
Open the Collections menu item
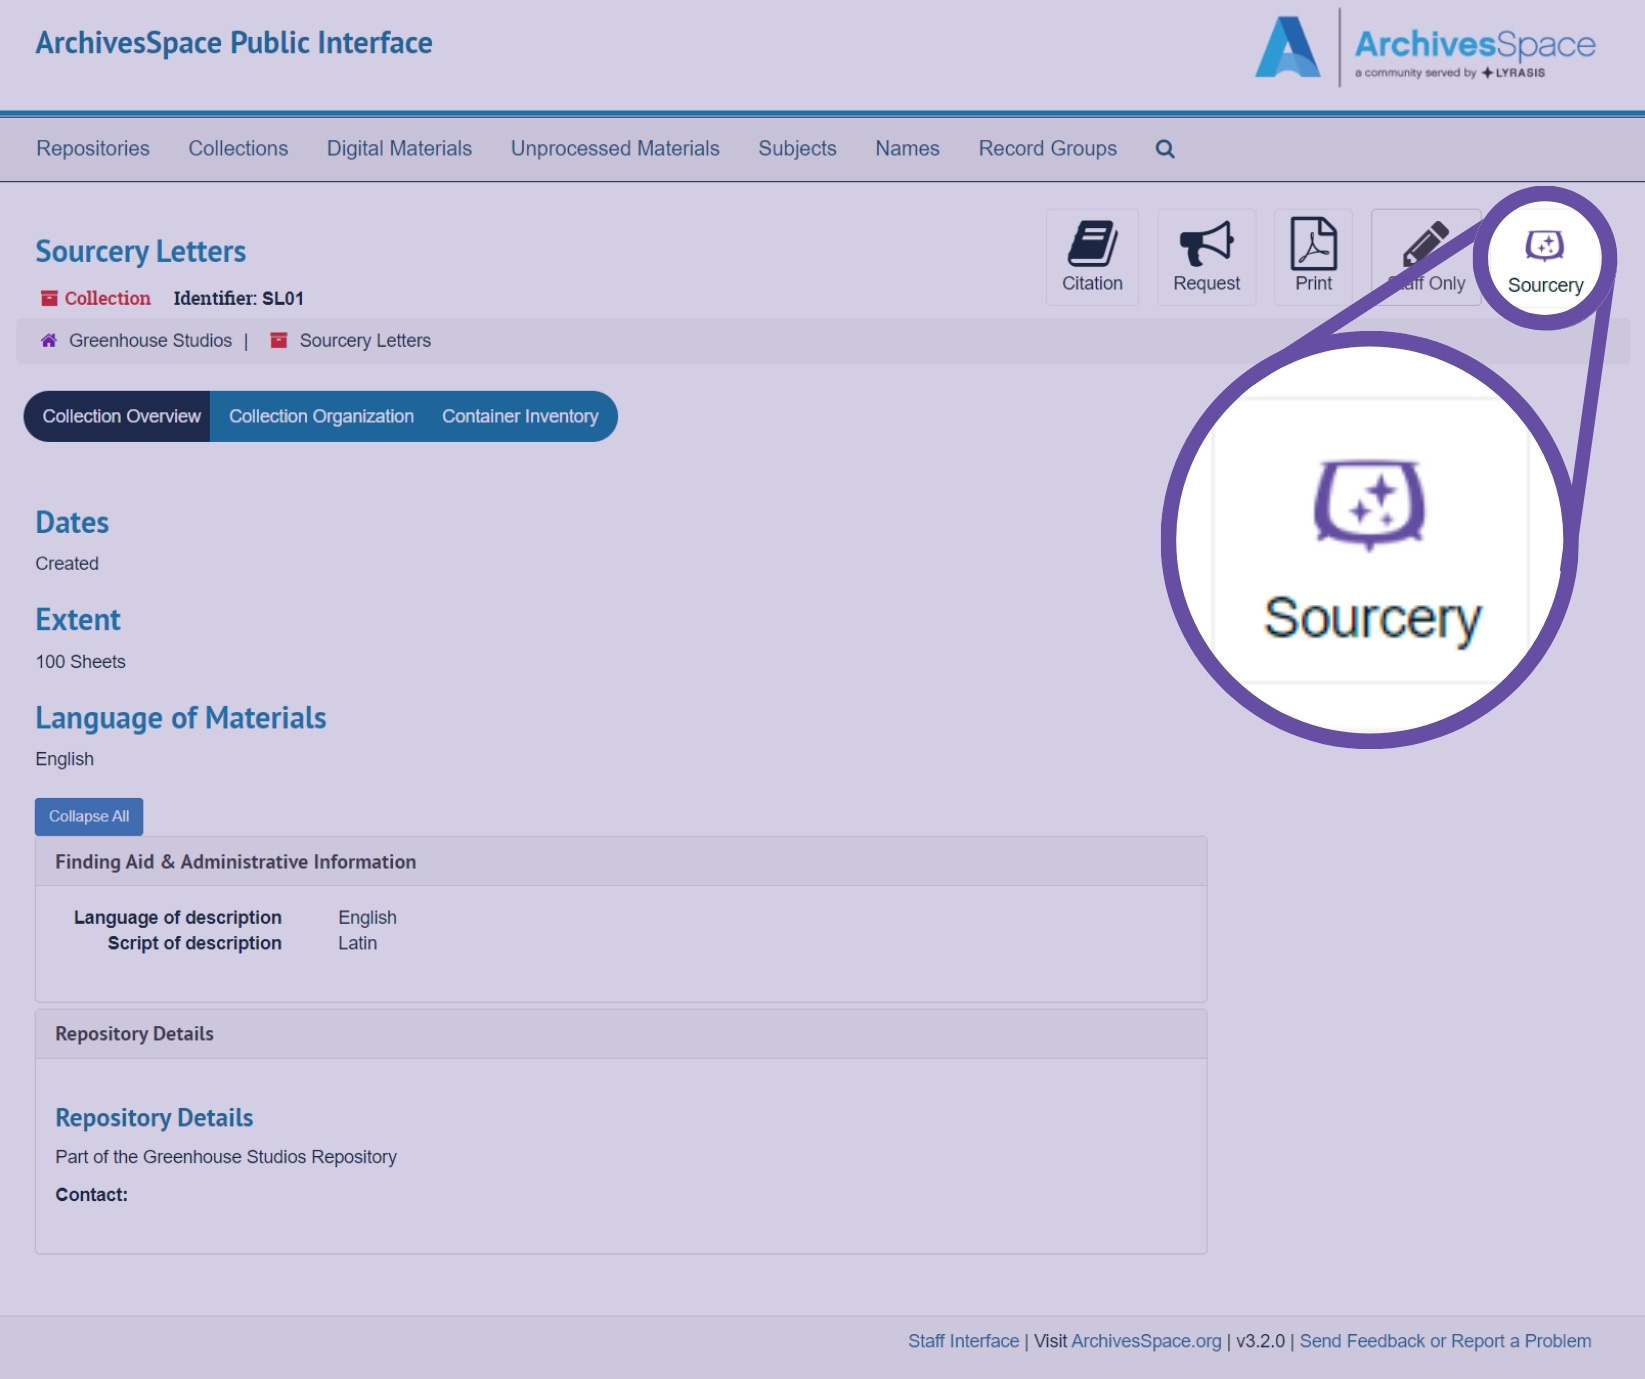tap(238, 149)
